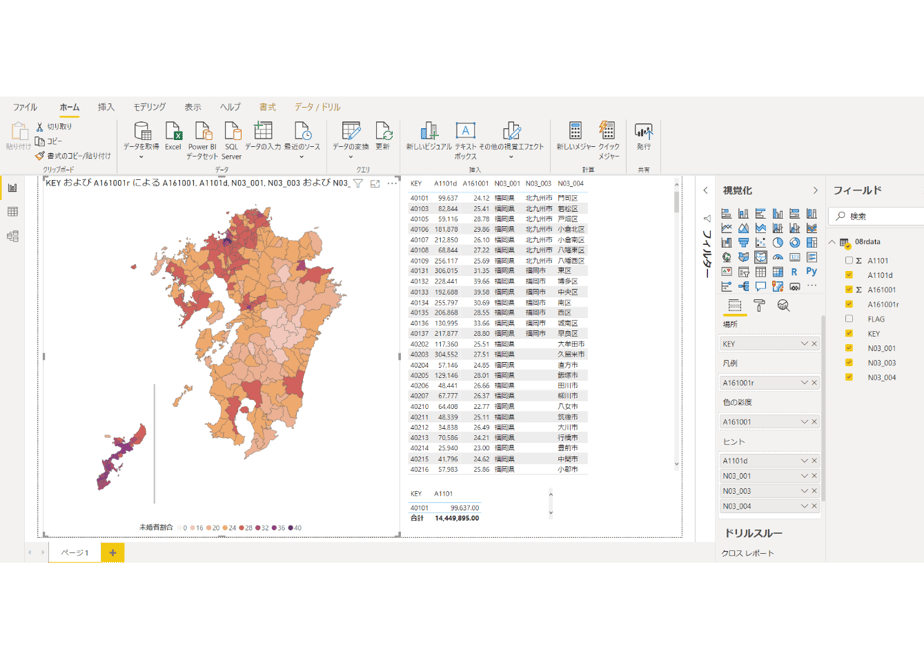Add a new page with plus button
The height and width of the screenshot is (660, 924).
pyautogui.click(x=113, y=553)
